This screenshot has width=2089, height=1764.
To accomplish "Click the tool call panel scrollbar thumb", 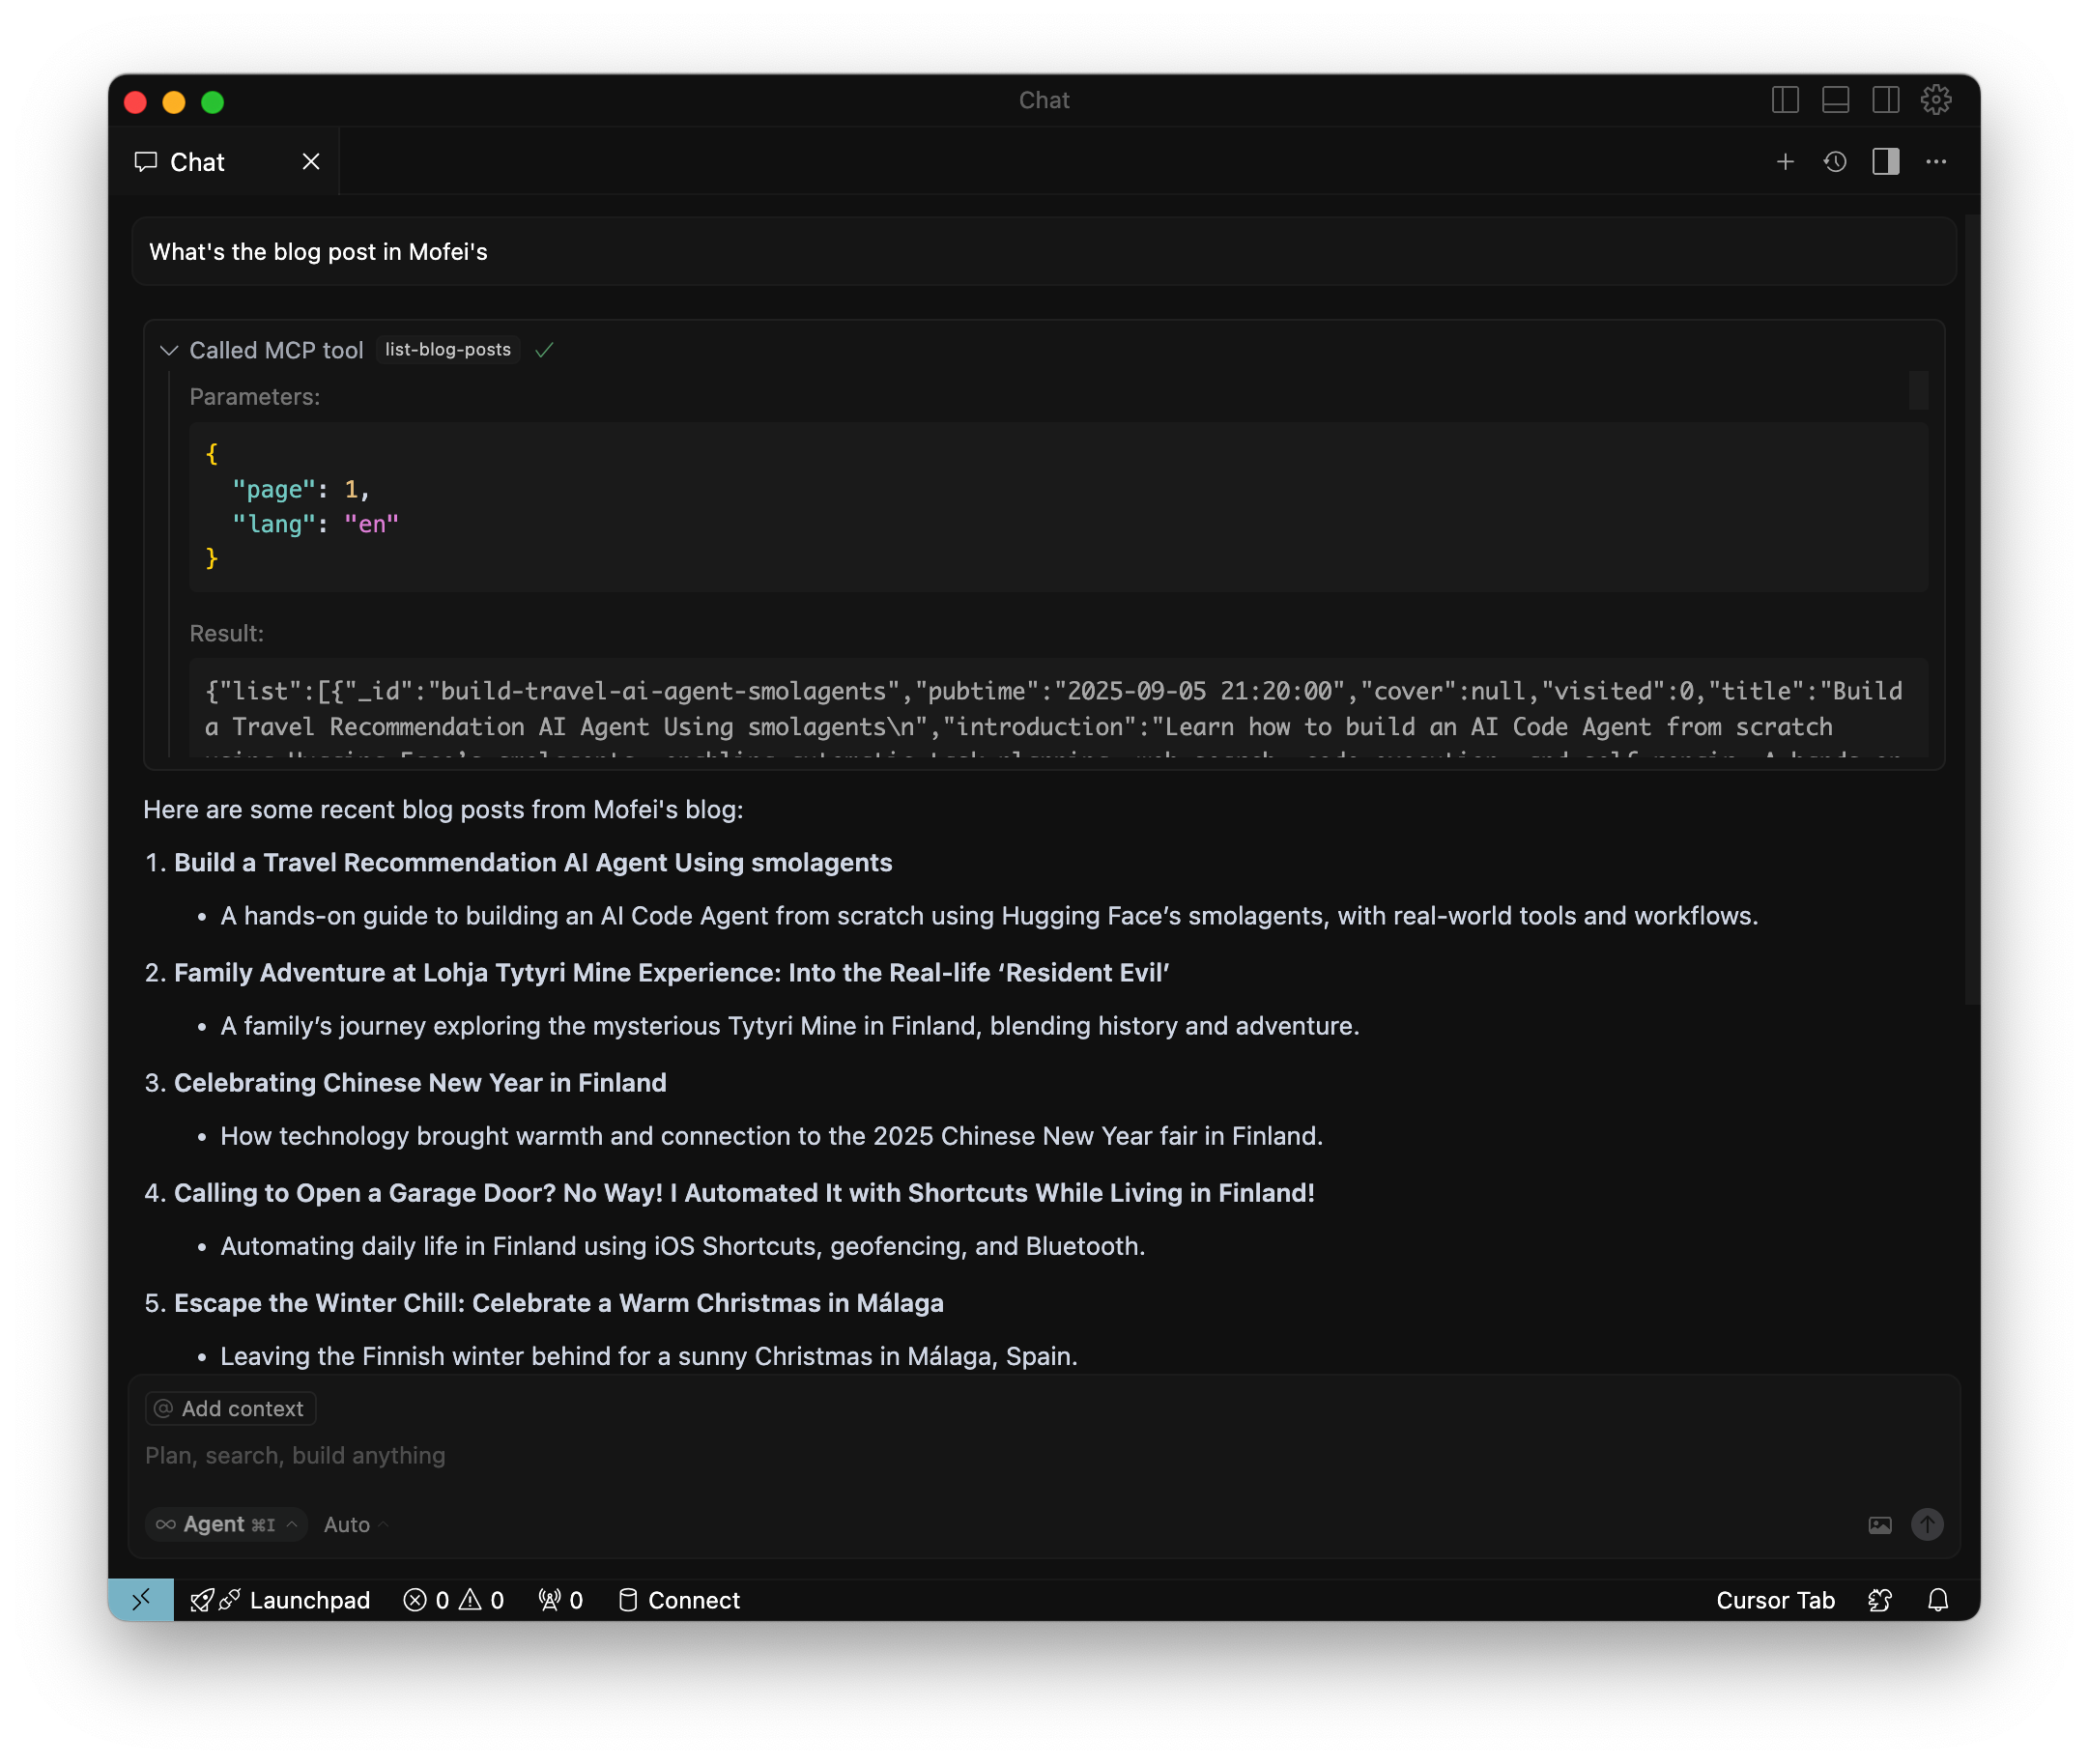I will coord(1917,390).
